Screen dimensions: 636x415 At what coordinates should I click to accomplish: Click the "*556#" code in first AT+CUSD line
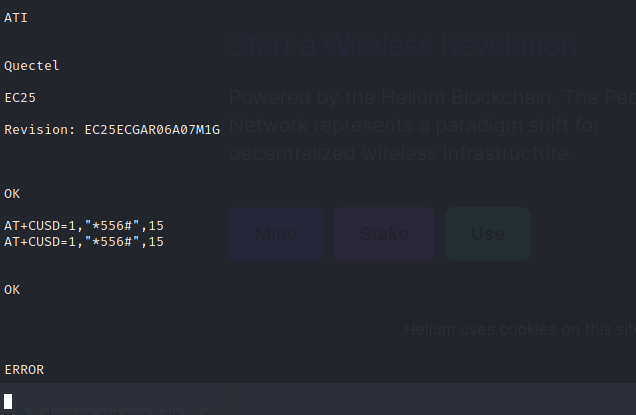[116, 226]
